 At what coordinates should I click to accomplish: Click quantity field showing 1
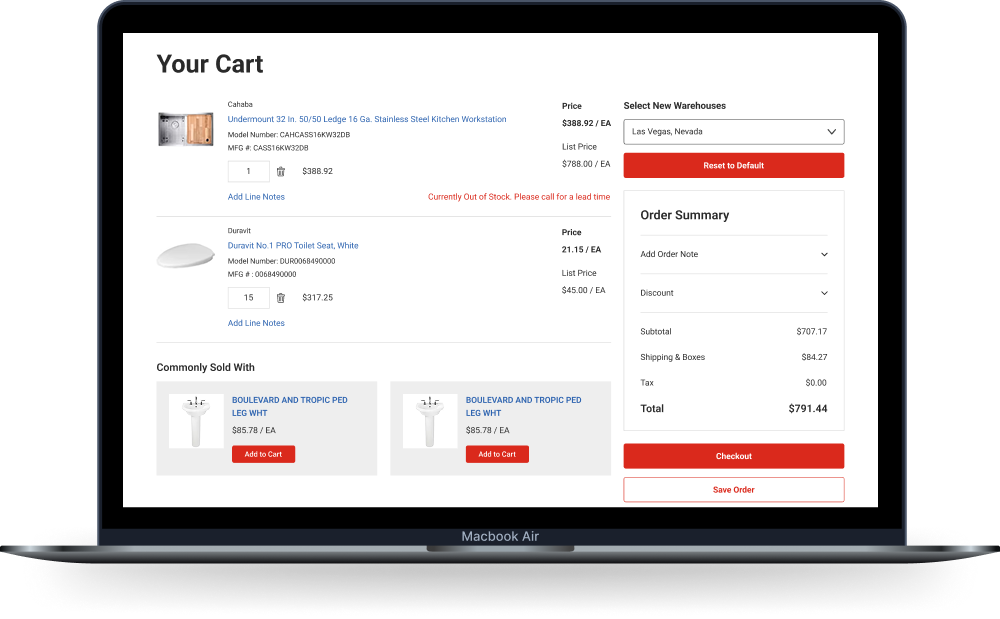click(x=248, y=172)
